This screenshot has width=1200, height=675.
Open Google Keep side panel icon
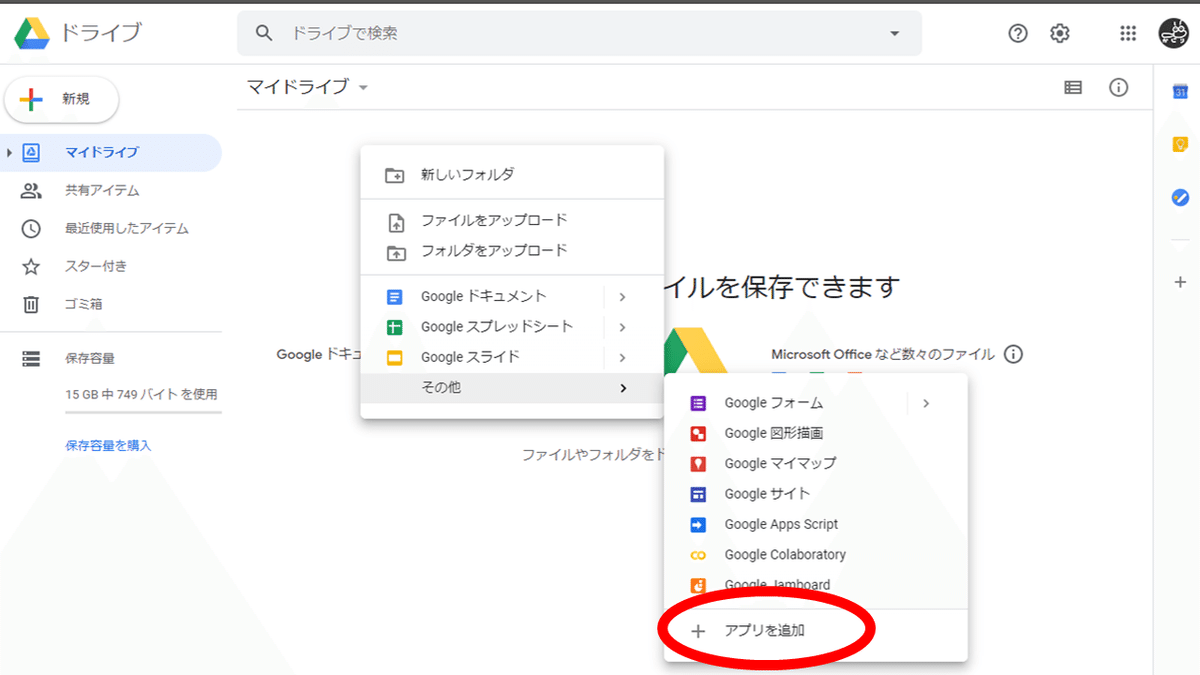1180,145
